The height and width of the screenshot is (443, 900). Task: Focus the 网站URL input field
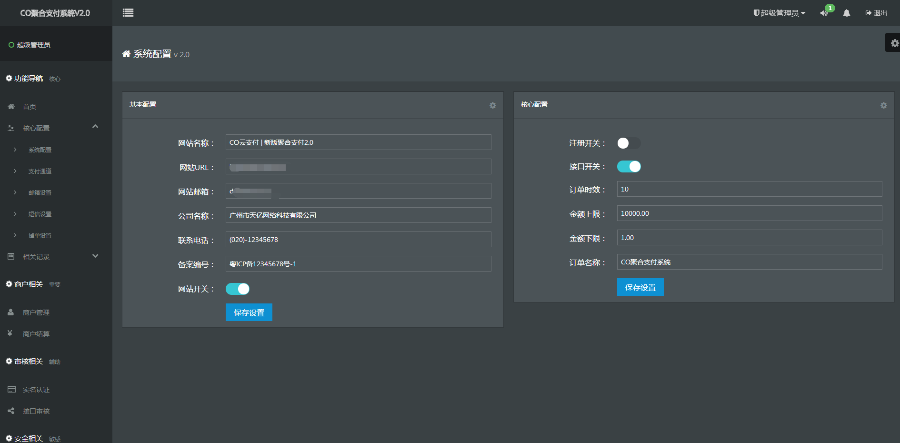[359, 167]
